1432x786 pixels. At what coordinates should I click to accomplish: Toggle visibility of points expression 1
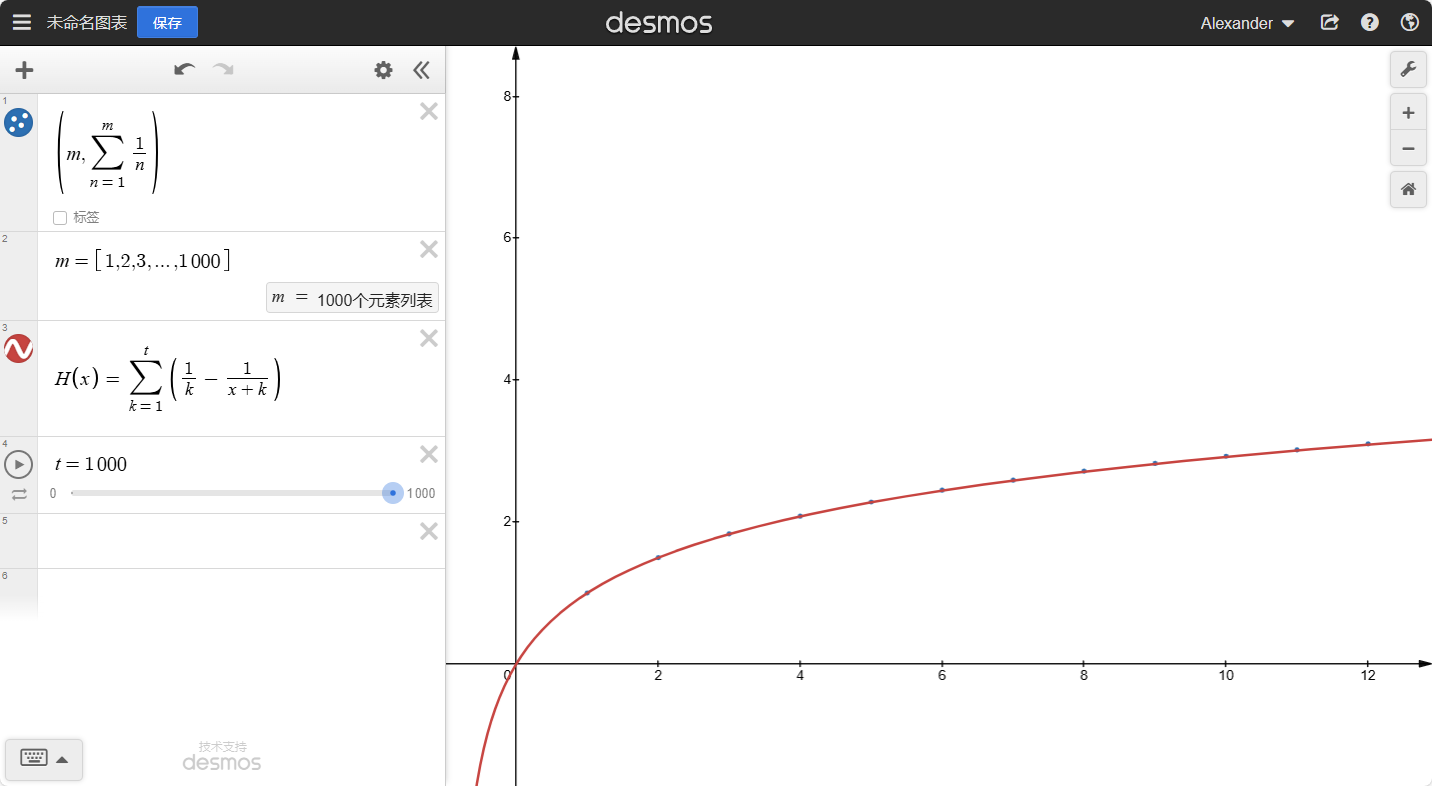coord(19,123)
